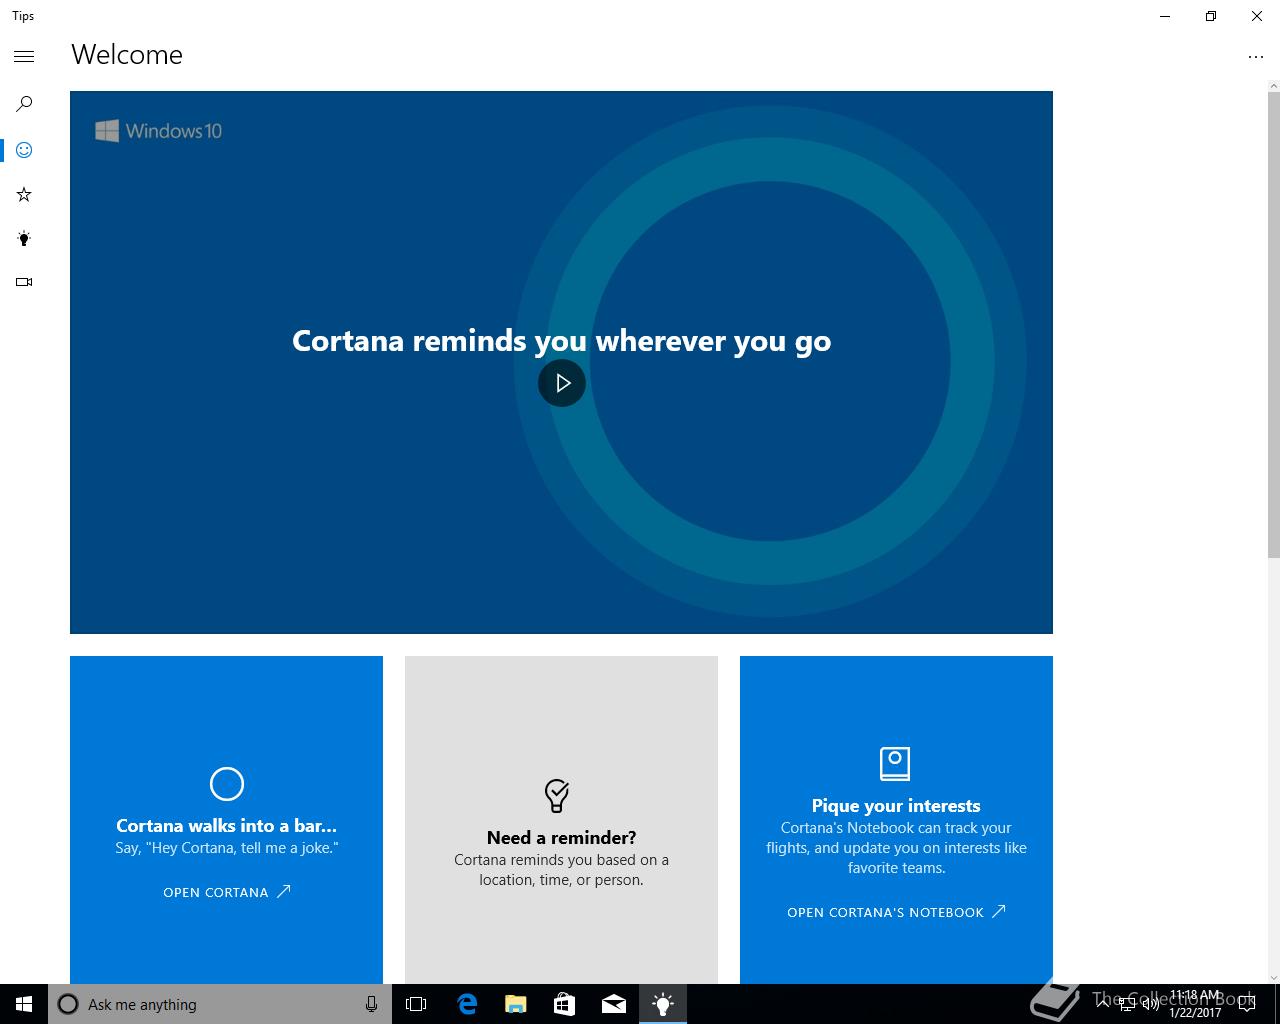Click the vertical scrollbar thumb

click(x=1273, y=325)
